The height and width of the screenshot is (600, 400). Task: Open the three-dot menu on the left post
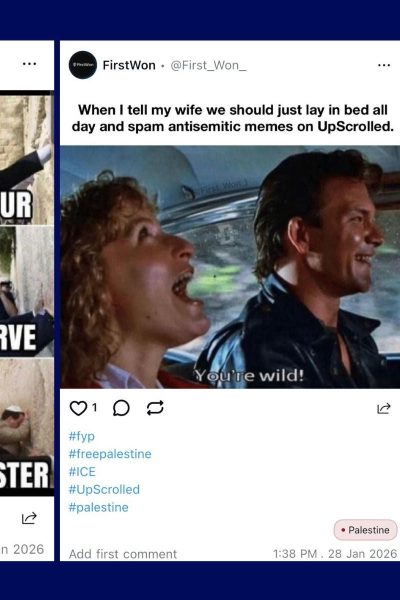point(29,64)
